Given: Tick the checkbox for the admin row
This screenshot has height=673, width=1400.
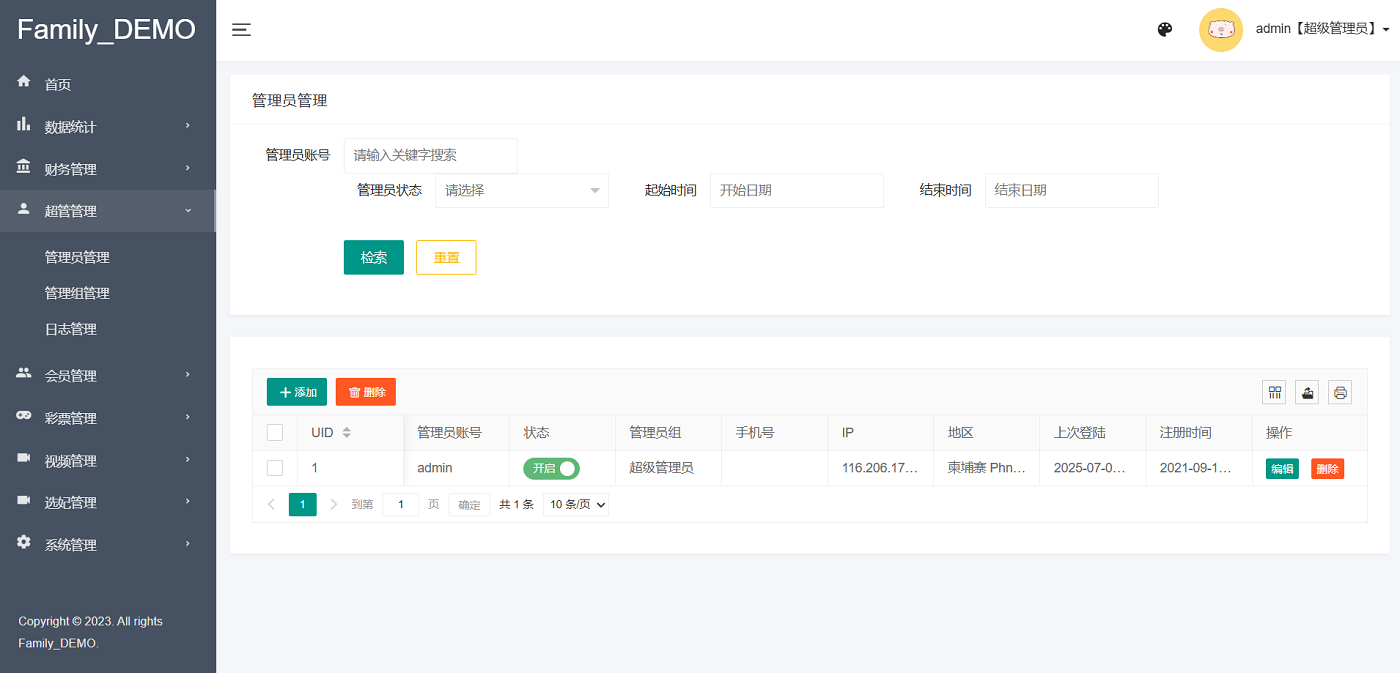Looking at the screenshot, I should pyautogui.click(x=275, y=468).
